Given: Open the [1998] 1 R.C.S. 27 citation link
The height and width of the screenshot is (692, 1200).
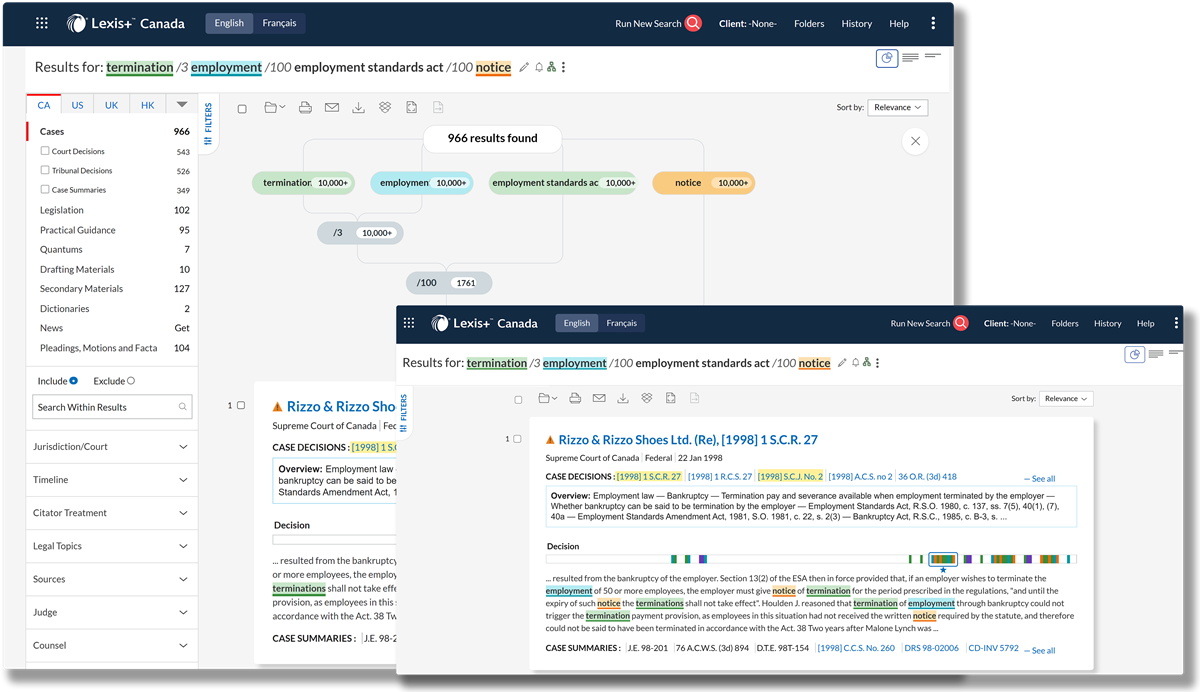Looking at the screenshot, I should (720, 477).
